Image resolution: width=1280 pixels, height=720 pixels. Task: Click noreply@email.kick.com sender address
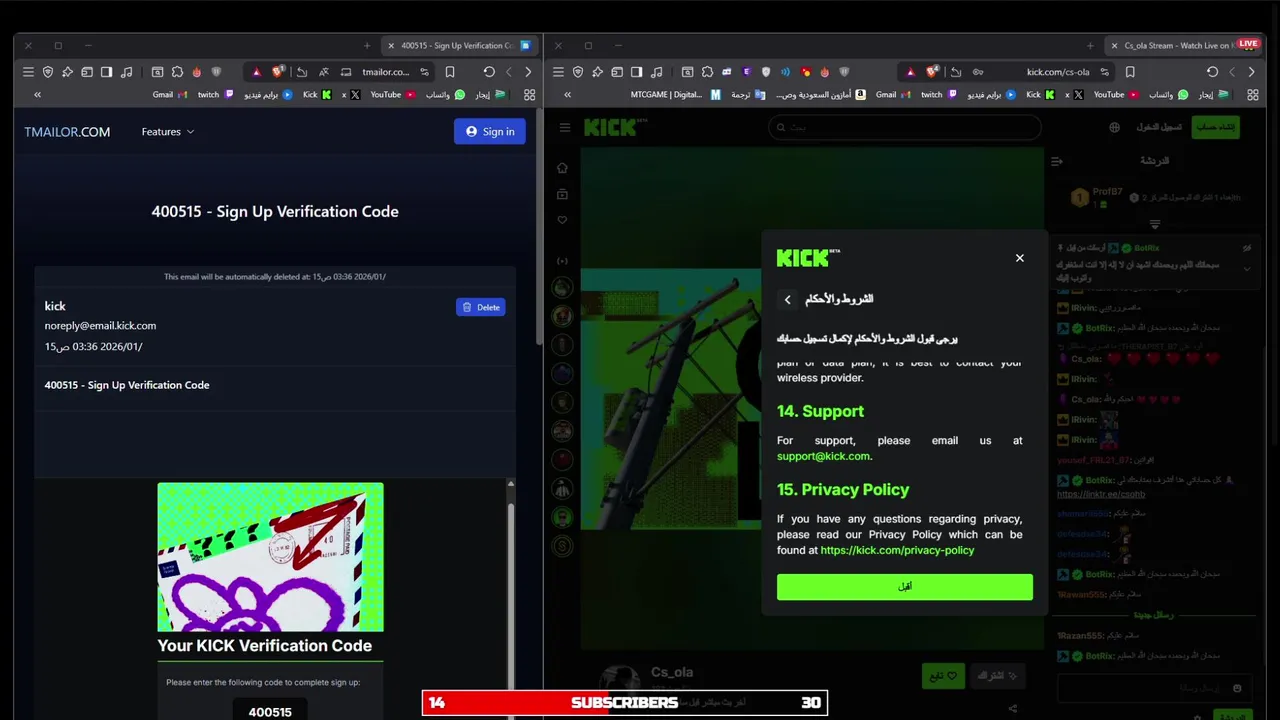tap(100, 326)
